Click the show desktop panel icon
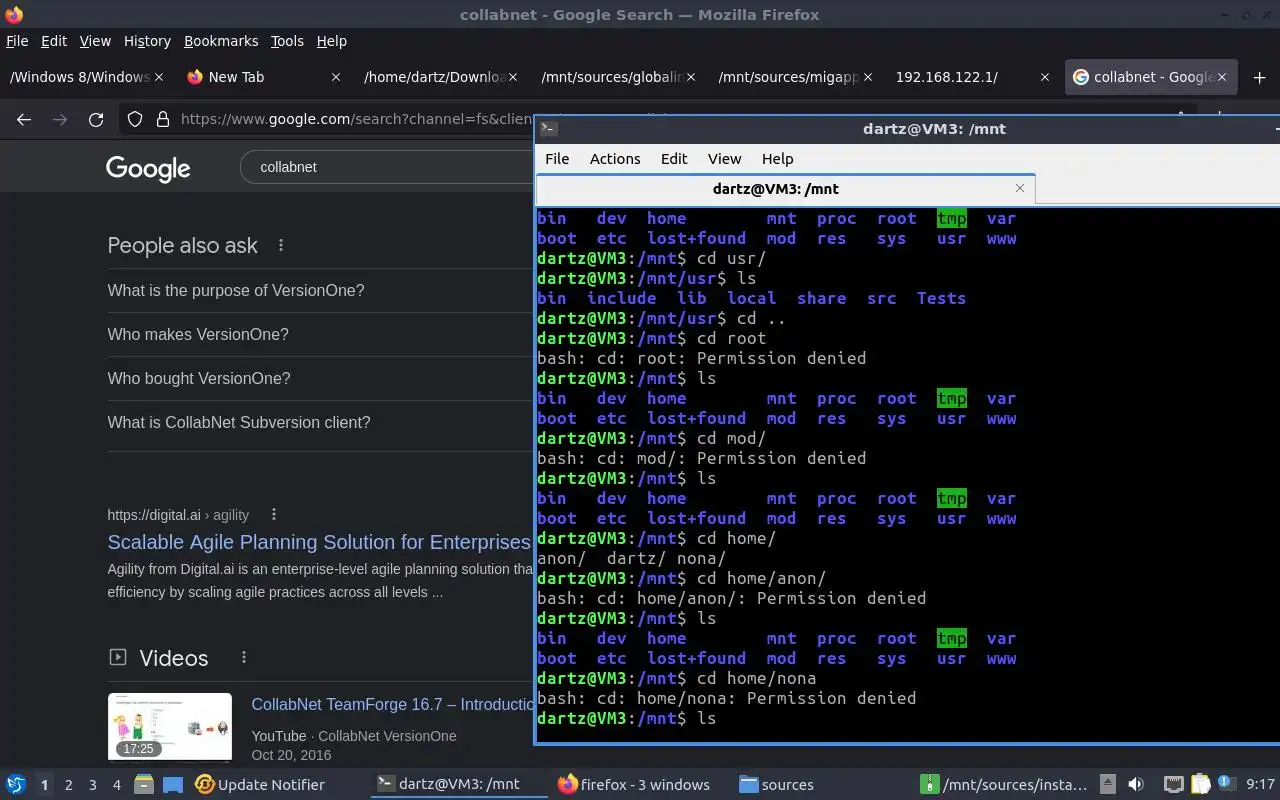The image size is (1280, 800). 172,784
